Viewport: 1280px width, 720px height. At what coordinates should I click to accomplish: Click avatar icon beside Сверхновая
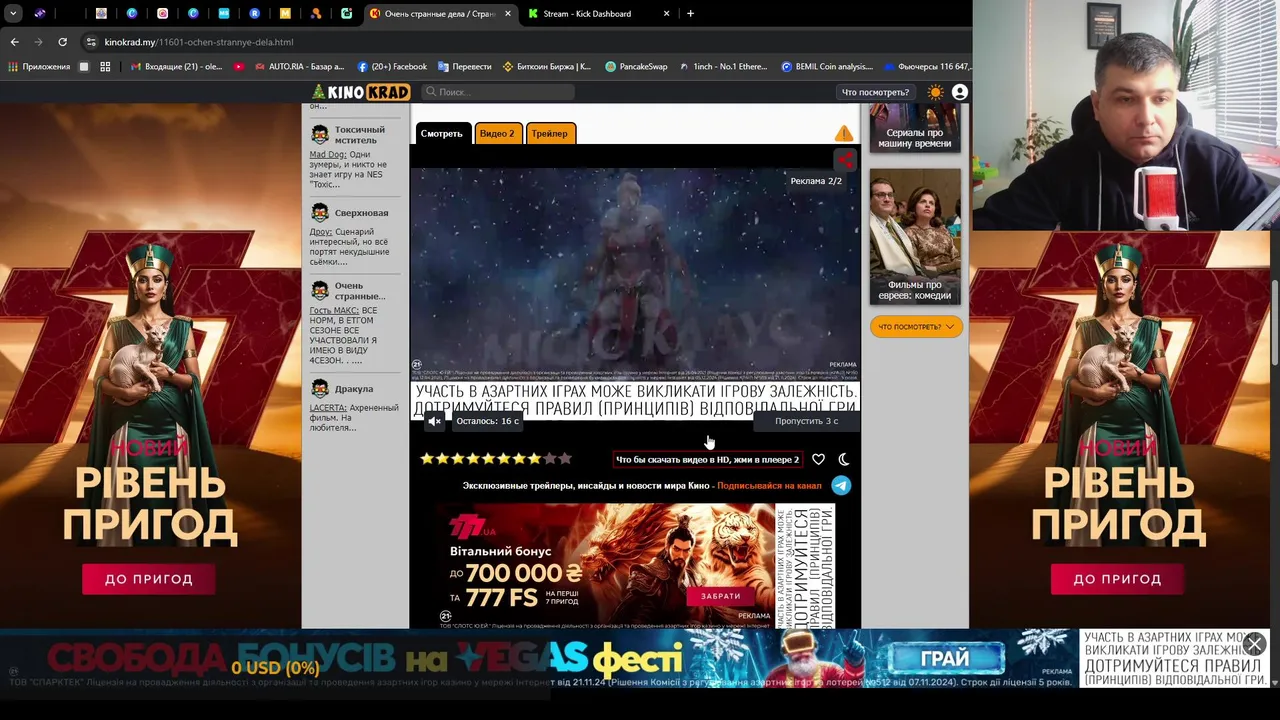tap(320, 213)
